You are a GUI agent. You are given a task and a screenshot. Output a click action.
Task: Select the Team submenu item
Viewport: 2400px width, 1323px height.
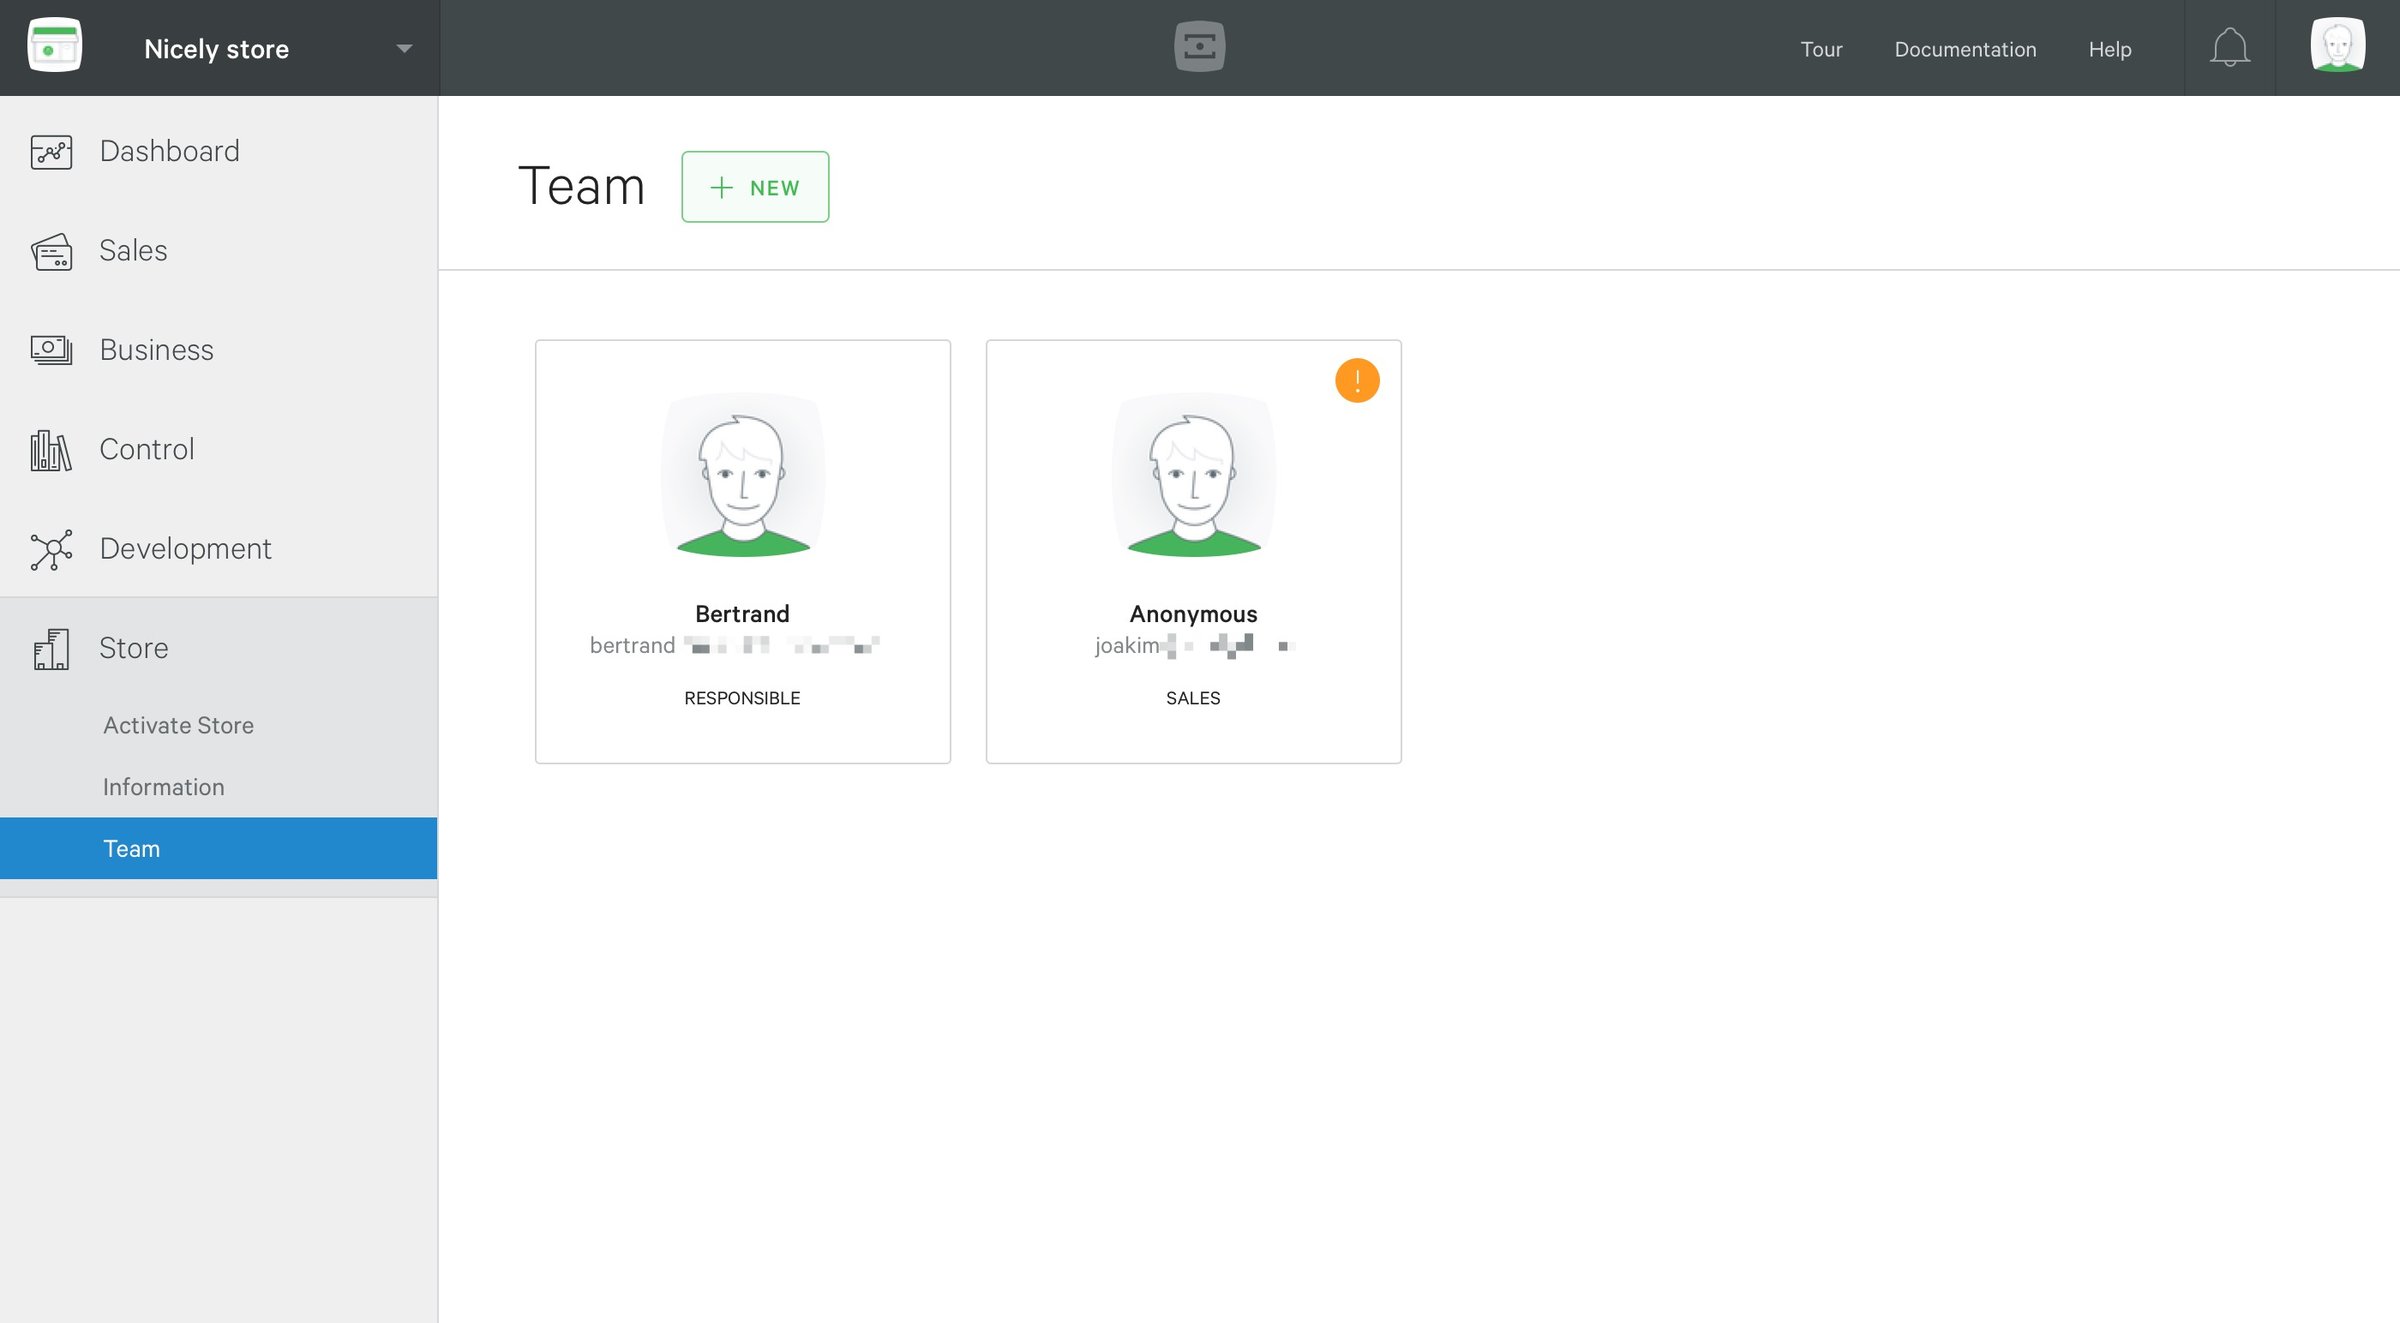[219, 848]
